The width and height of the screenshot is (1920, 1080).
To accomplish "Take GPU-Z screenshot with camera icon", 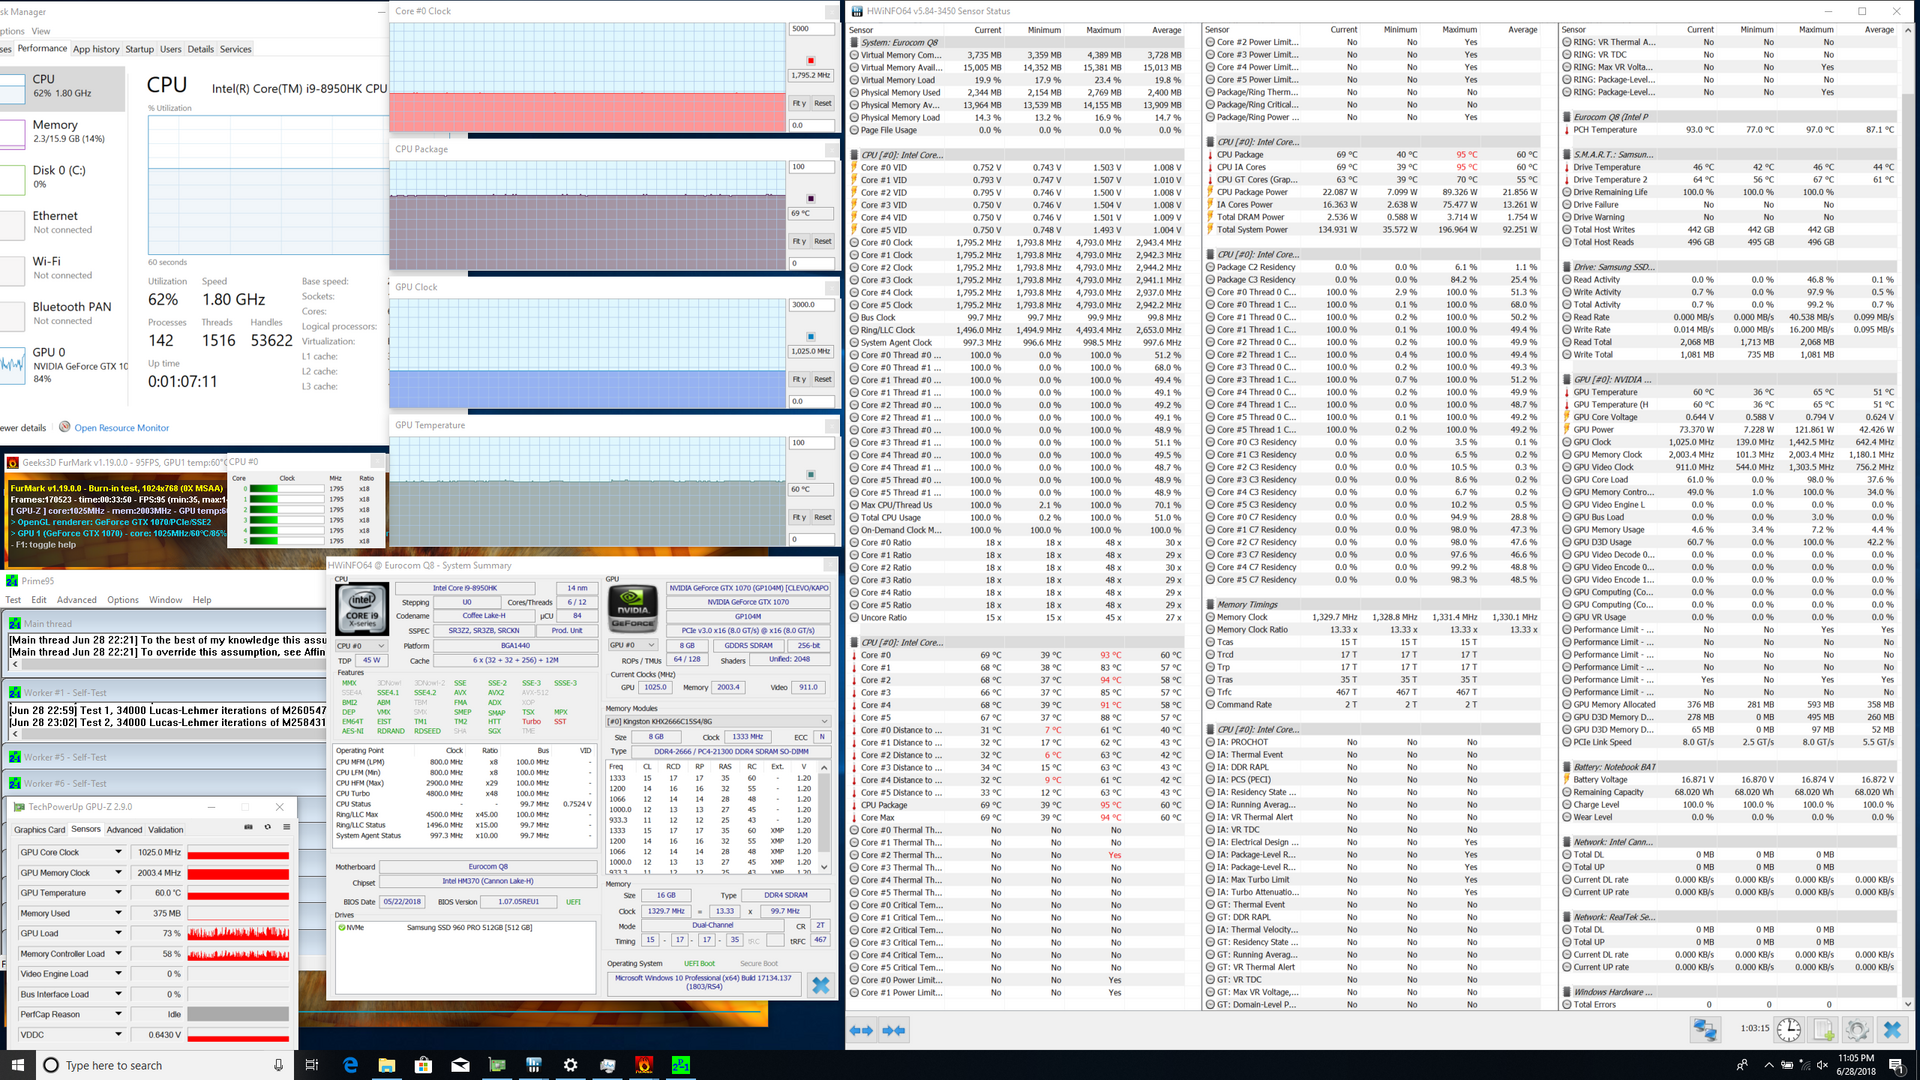I will coord(249,827).
